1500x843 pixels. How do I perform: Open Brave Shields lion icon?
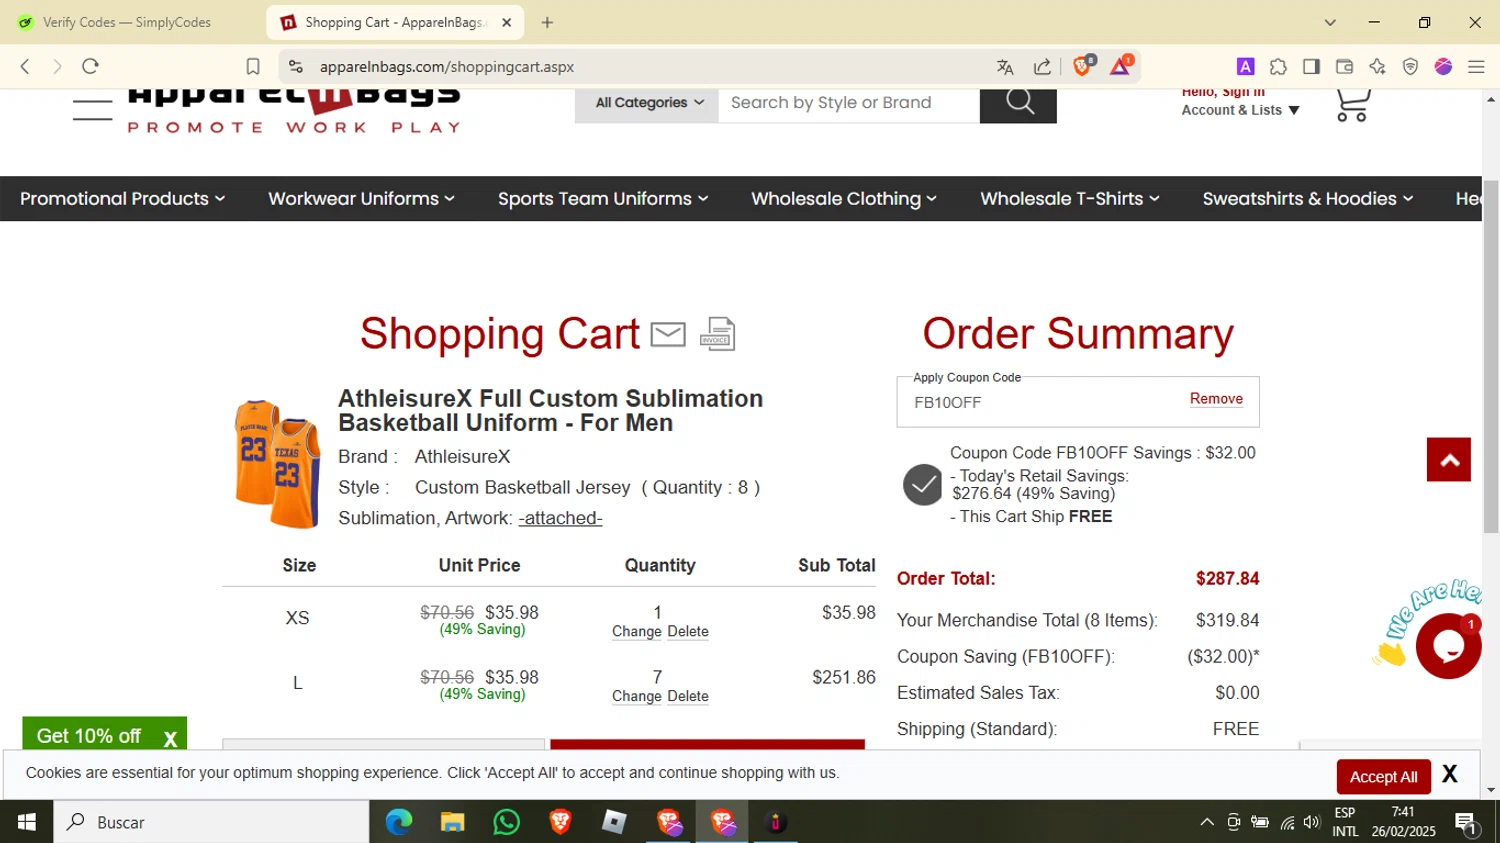pos(1083,66)
